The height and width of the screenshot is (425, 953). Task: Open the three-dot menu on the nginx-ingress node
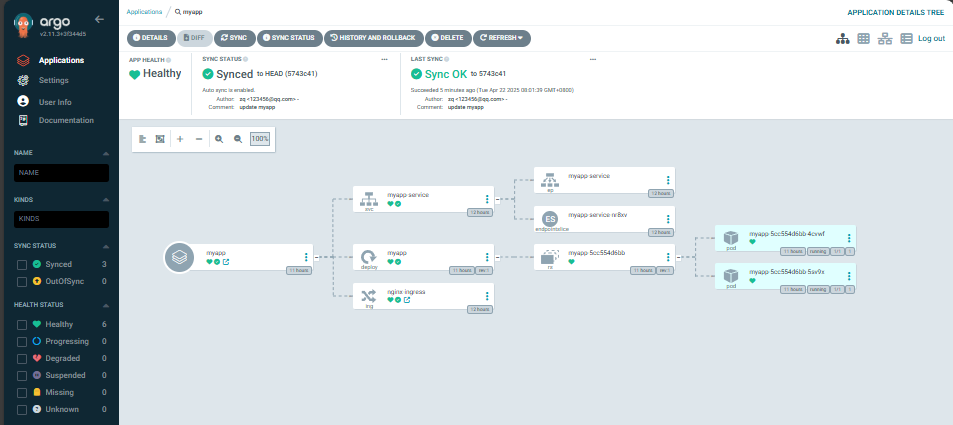coord(487,296)
